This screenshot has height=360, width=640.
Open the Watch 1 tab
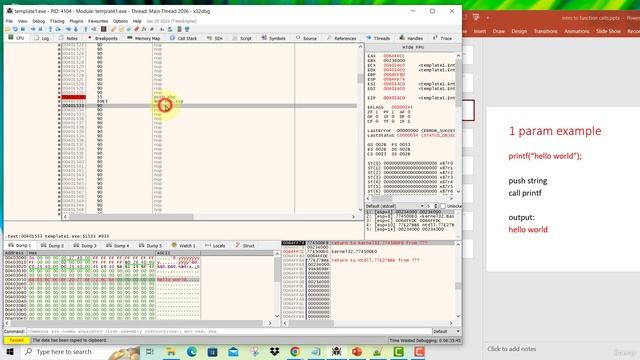183,246
